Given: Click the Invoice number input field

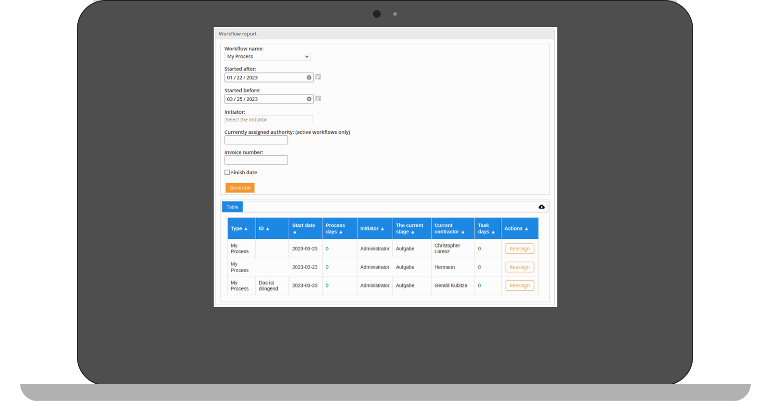Looking at the screenshot, I should coord(256,160).
